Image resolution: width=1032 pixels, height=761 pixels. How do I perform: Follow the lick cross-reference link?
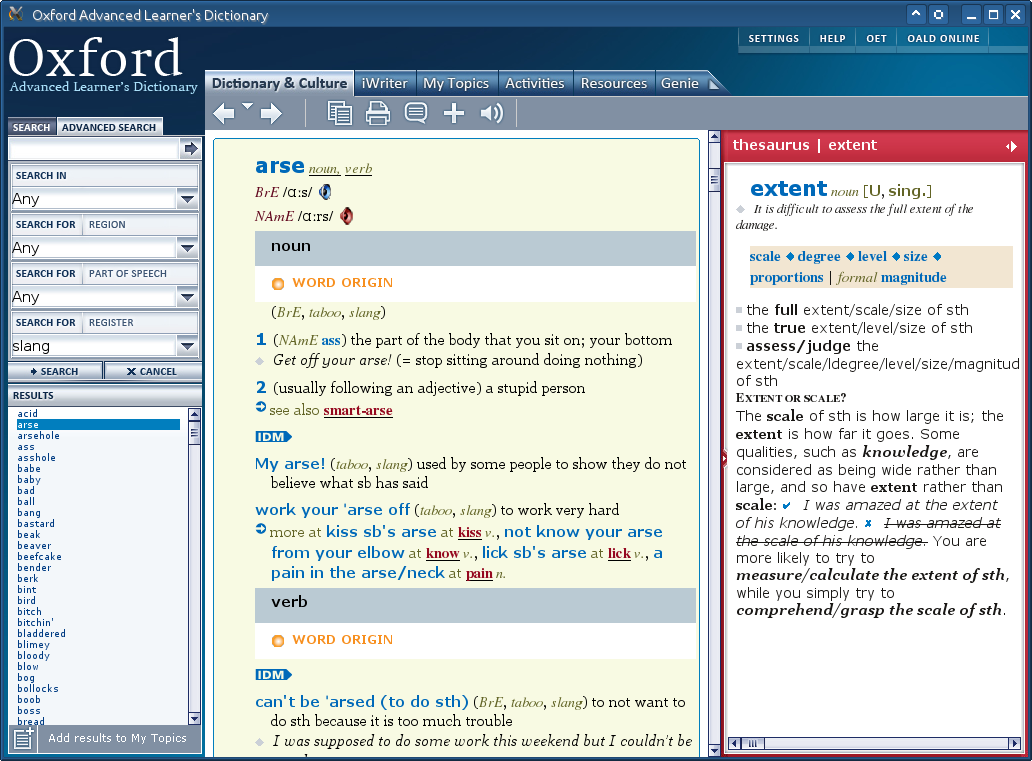coord(619,554)
